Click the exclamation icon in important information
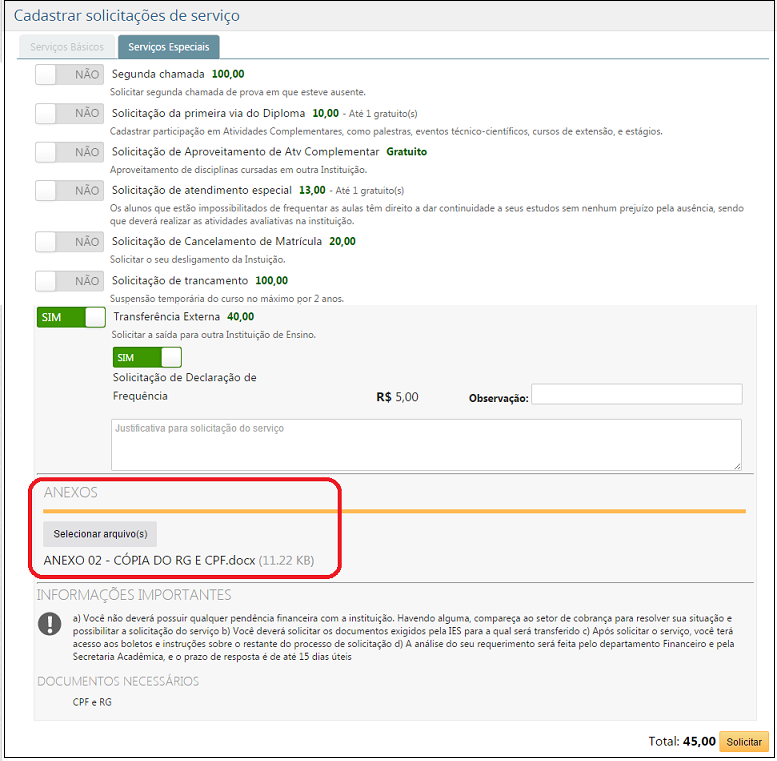Screen dimensions: 777x761 tap(49, 624)
